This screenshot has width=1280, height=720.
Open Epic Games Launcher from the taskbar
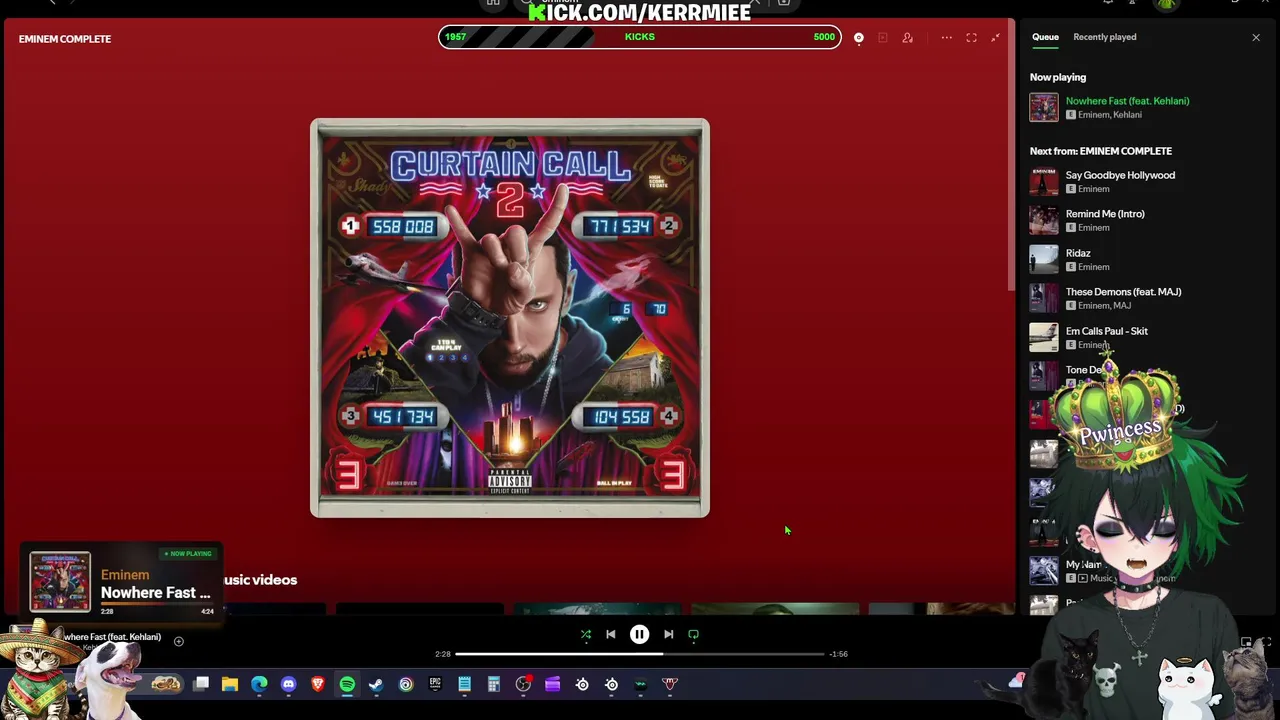point(435,684)
